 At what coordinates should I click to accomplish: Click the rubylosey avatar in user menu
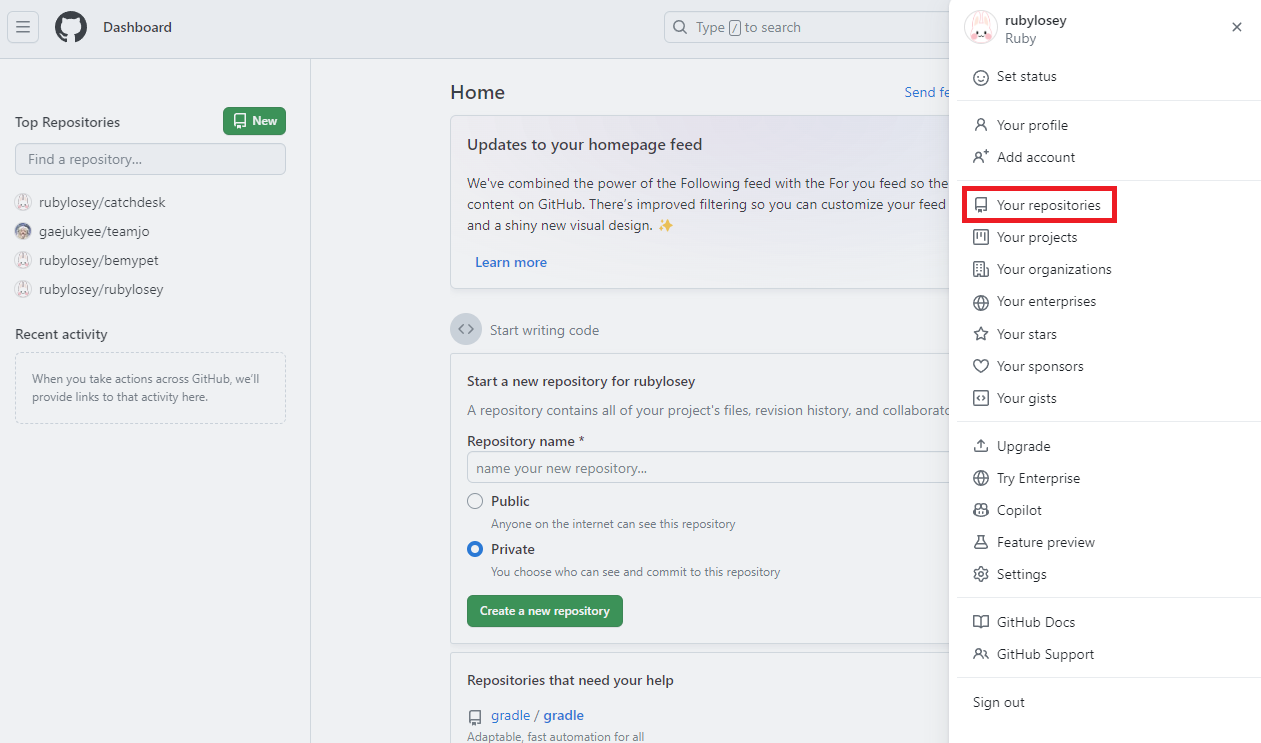[x=981, y=28]
